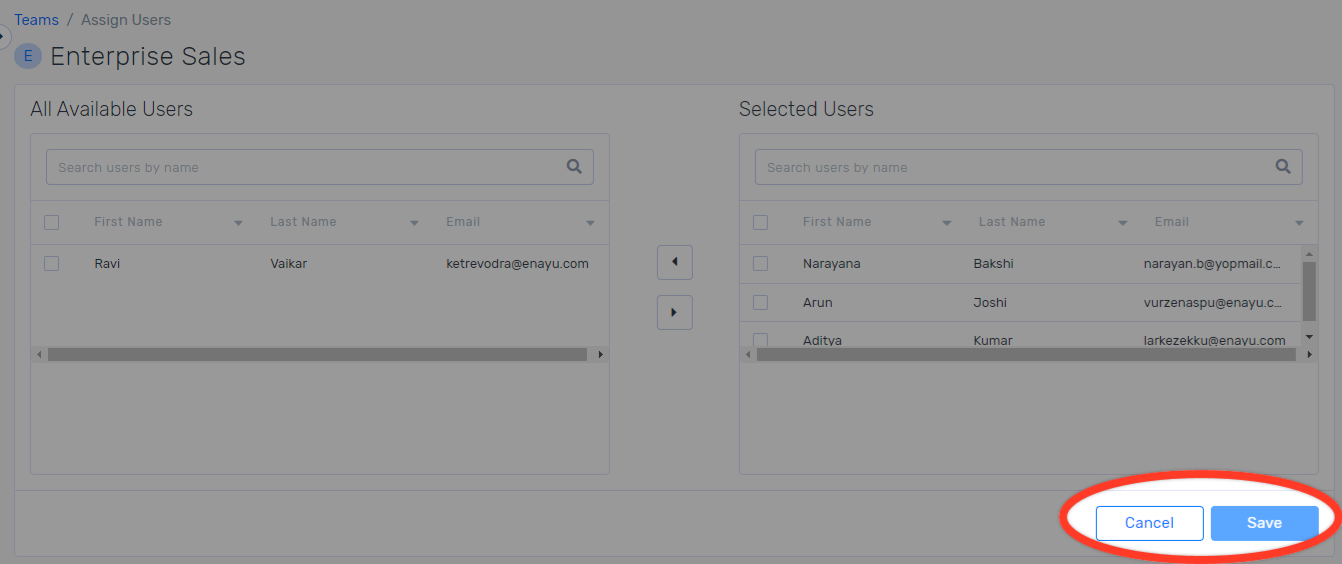Click vertical scrollbar thumb in Selected Users
Image resolution: width=1342 pixels, height=564 pixels.
(1310, 291)
